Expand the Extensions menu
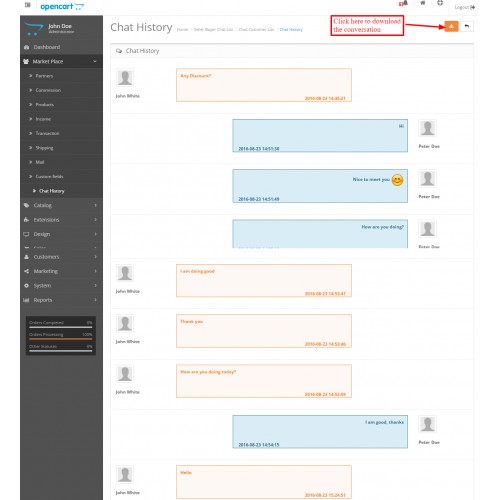This screenshot has height=500, width=500. pos(61,220)
